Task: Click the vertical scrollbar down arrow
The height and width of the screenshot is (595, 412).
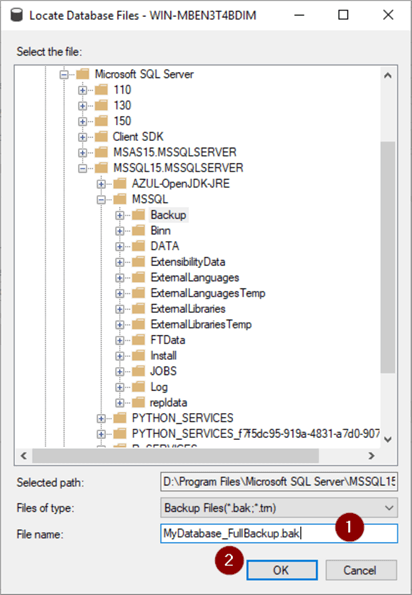Action: click(388, 439)
